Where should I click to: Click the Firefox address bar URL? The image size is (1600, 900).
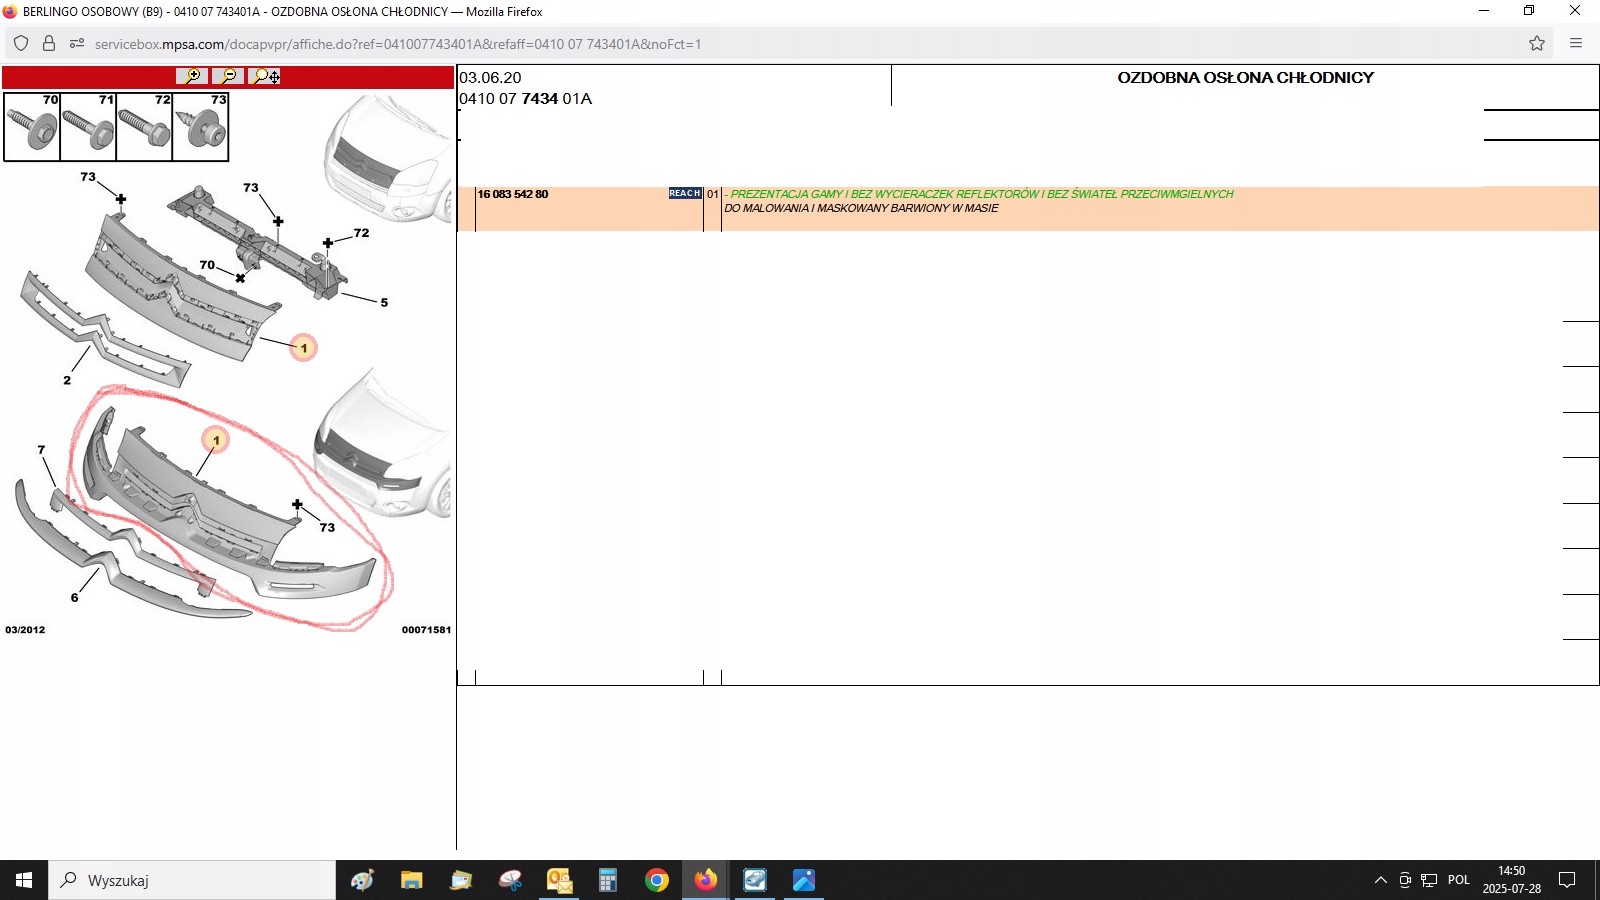(398, 44)
